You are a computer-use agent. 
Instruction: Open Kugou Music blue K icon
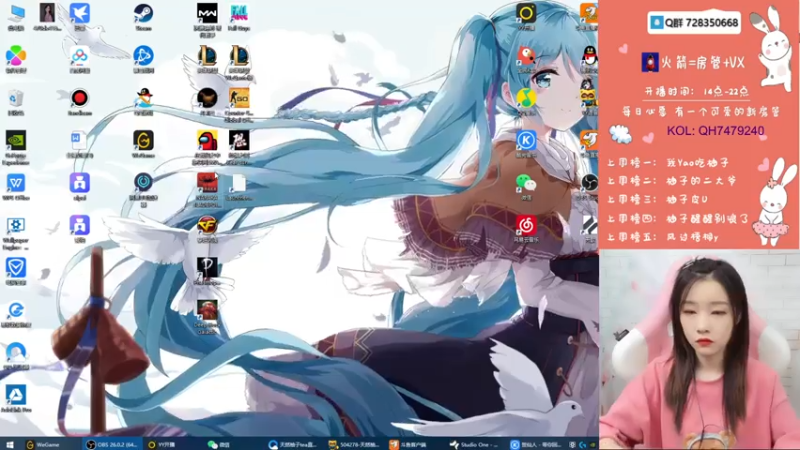pos(526,142)
